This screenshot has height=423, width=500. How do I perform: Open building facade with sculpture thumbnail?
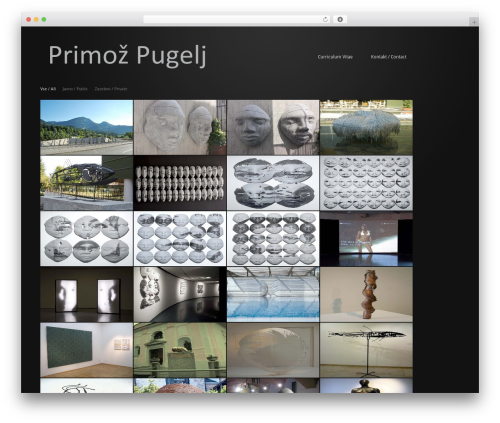click(180, 350)
